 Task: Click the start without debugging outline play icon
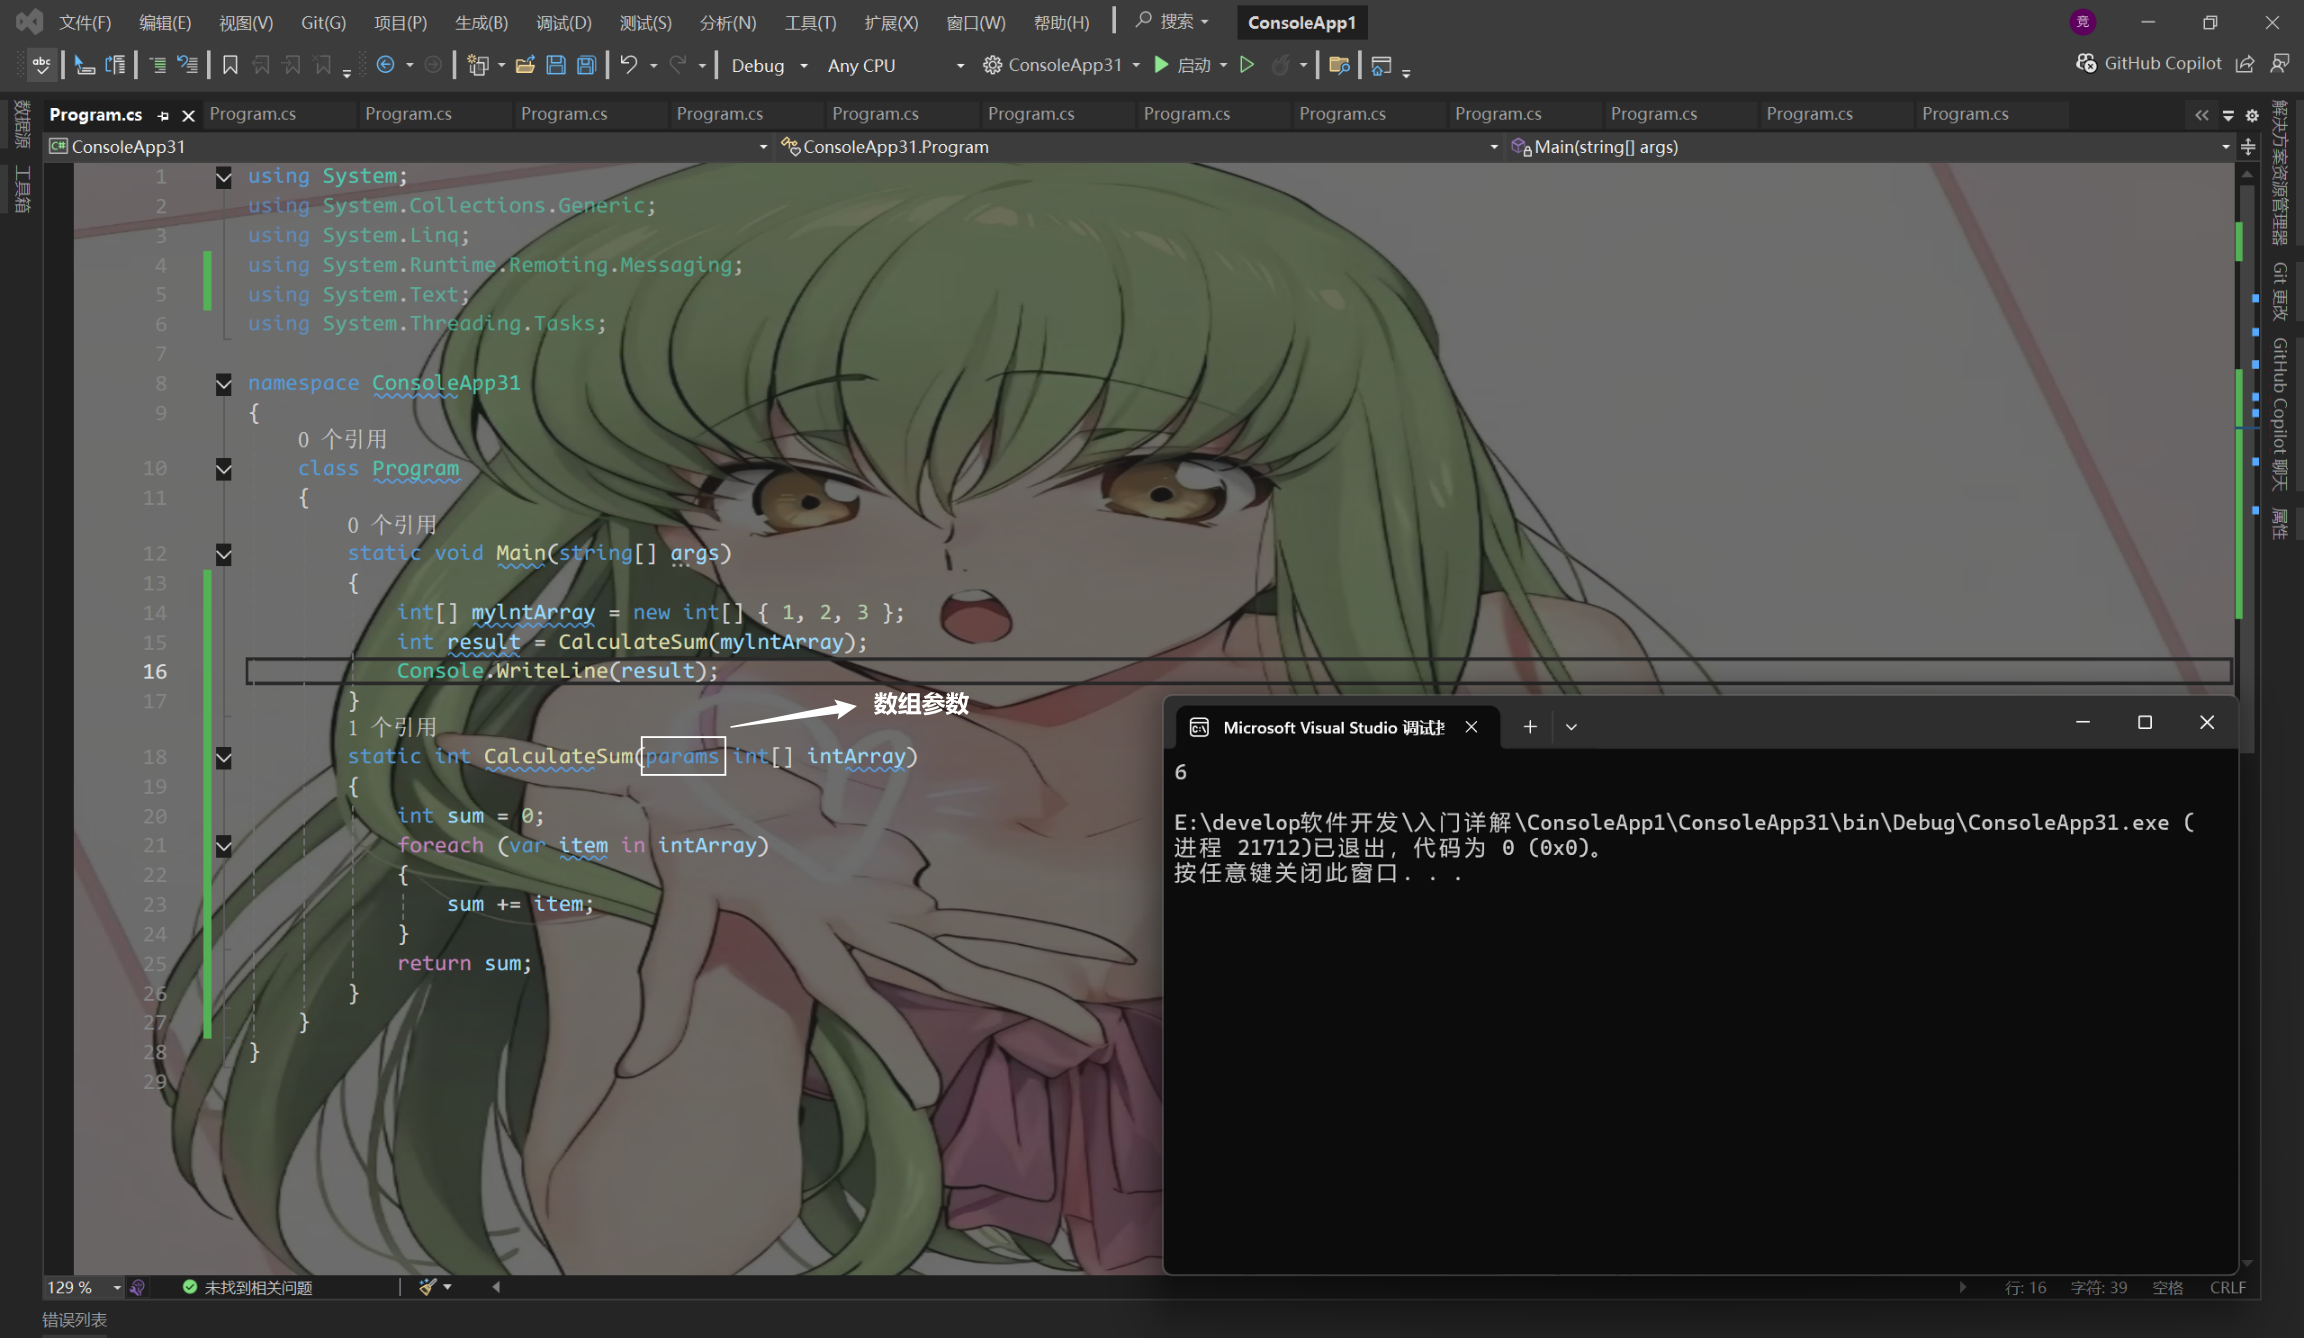tap(1247, 65)
